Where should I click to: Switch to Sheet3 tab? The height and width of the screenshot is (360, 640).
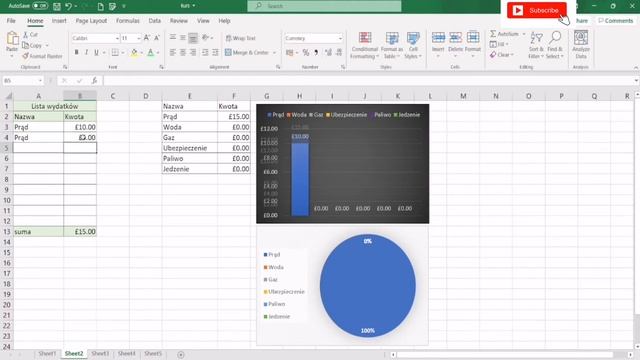click(100, 353)
